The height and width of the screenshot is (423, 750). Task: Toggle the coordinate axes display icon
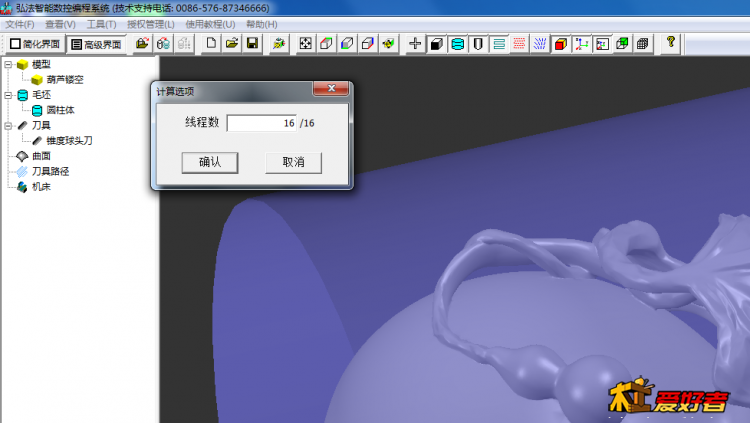tap(581, 44)
